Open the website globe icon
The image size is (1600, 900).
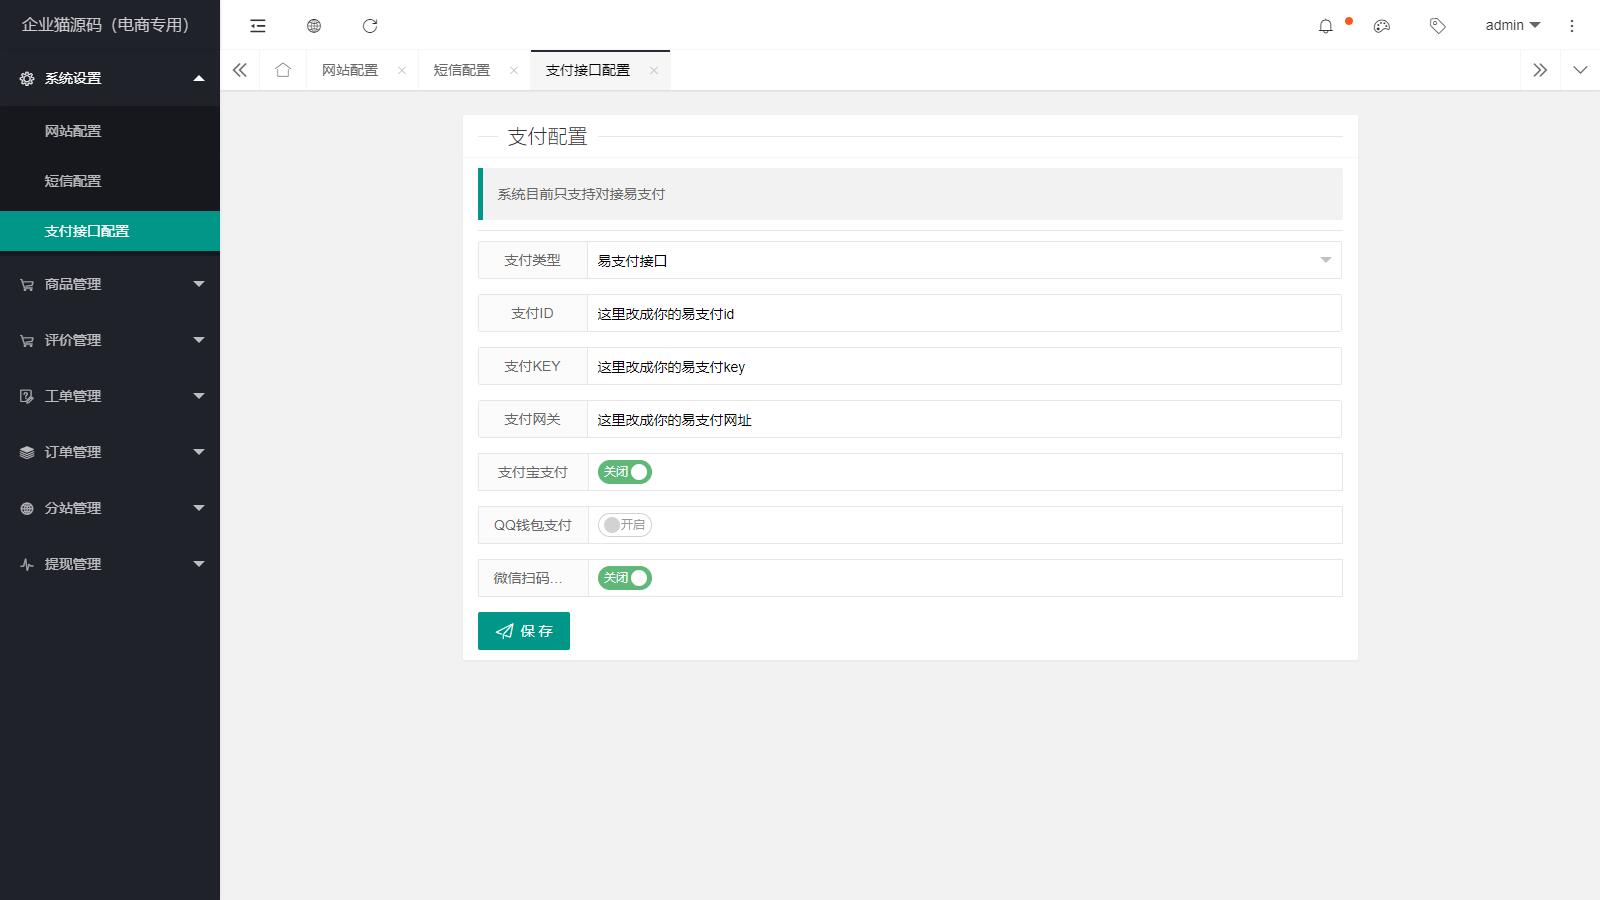coord(314,26)
